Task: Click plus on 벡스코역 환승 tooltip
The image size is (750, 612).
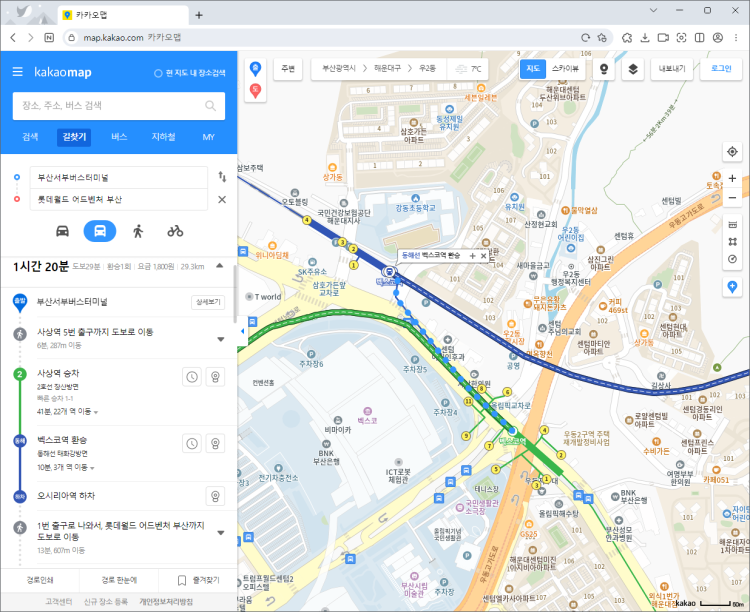Action: 473,256
